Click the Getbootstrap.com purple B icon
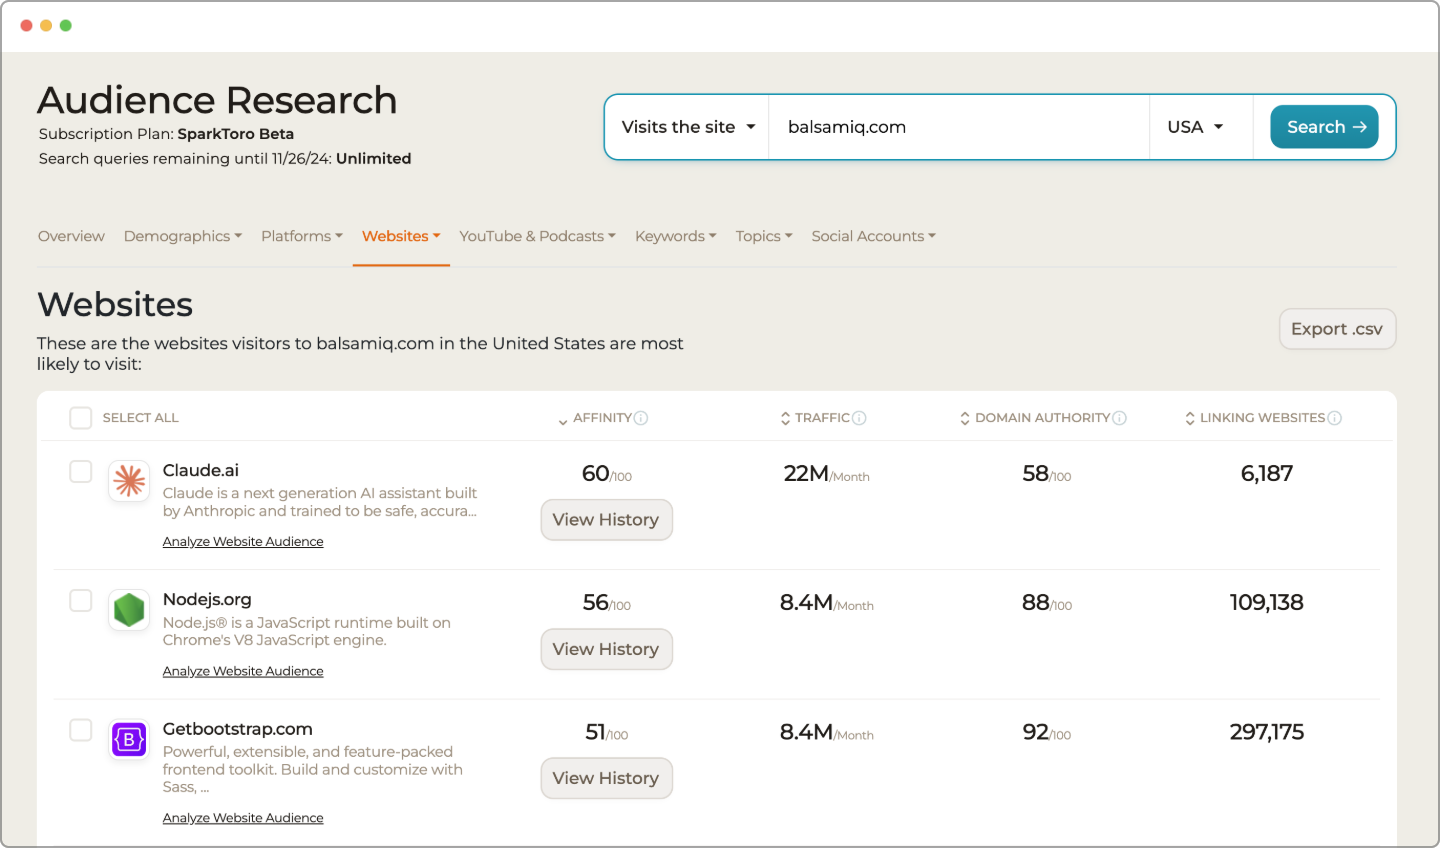The image size is (1440, 848). pos(129,740)
